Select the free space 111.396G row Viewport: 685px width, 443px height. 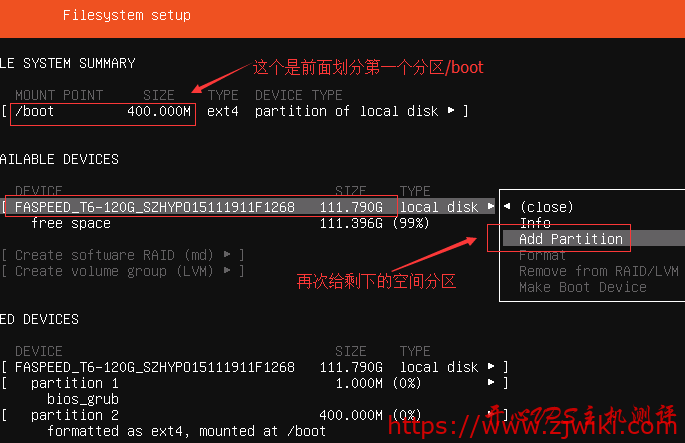230,223
